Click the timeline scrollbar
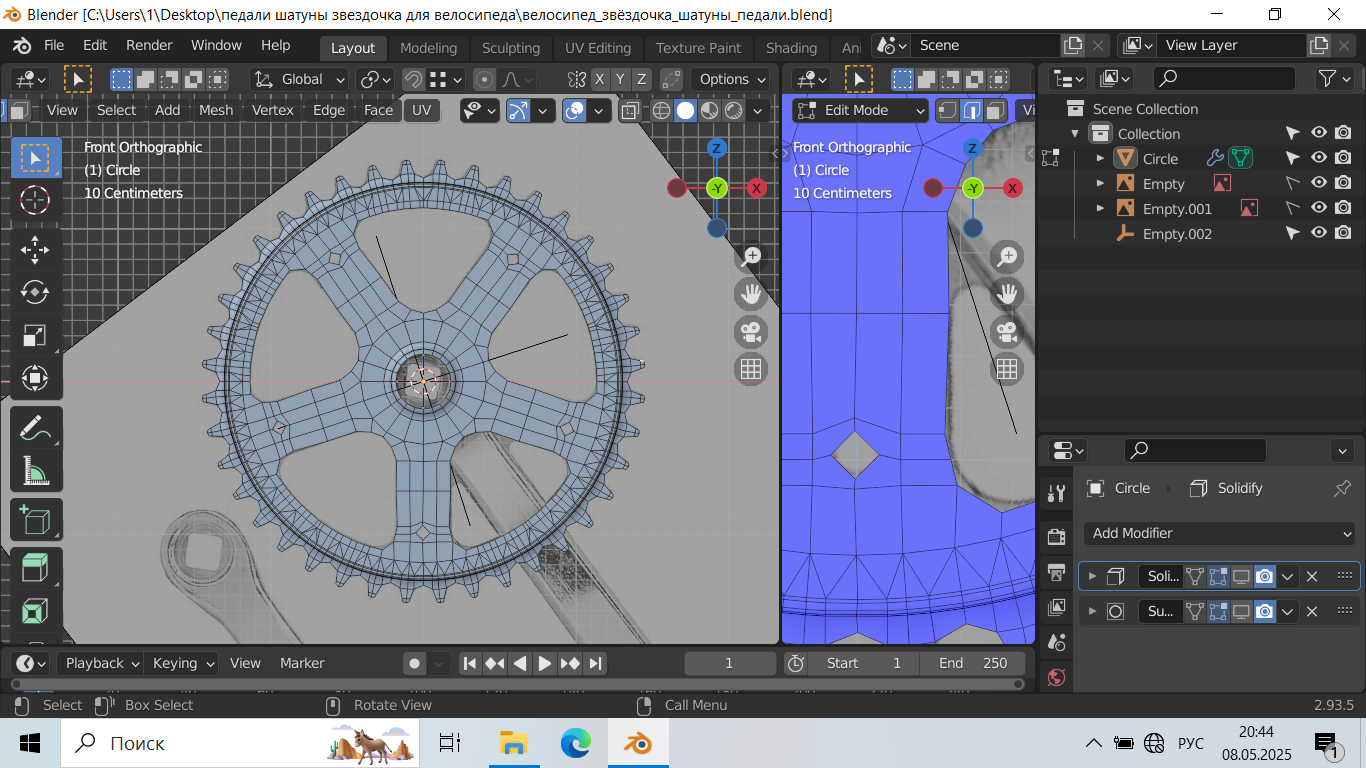Image resolution: width=1366 pixels, height=768 pixels. [516, 685]
